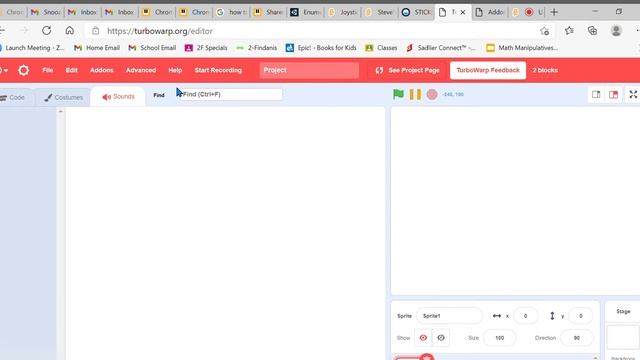This screenshot has height=360, width=640.
Task: Switch to the Google 'how t' tab
Action: (x=231, y=12)
